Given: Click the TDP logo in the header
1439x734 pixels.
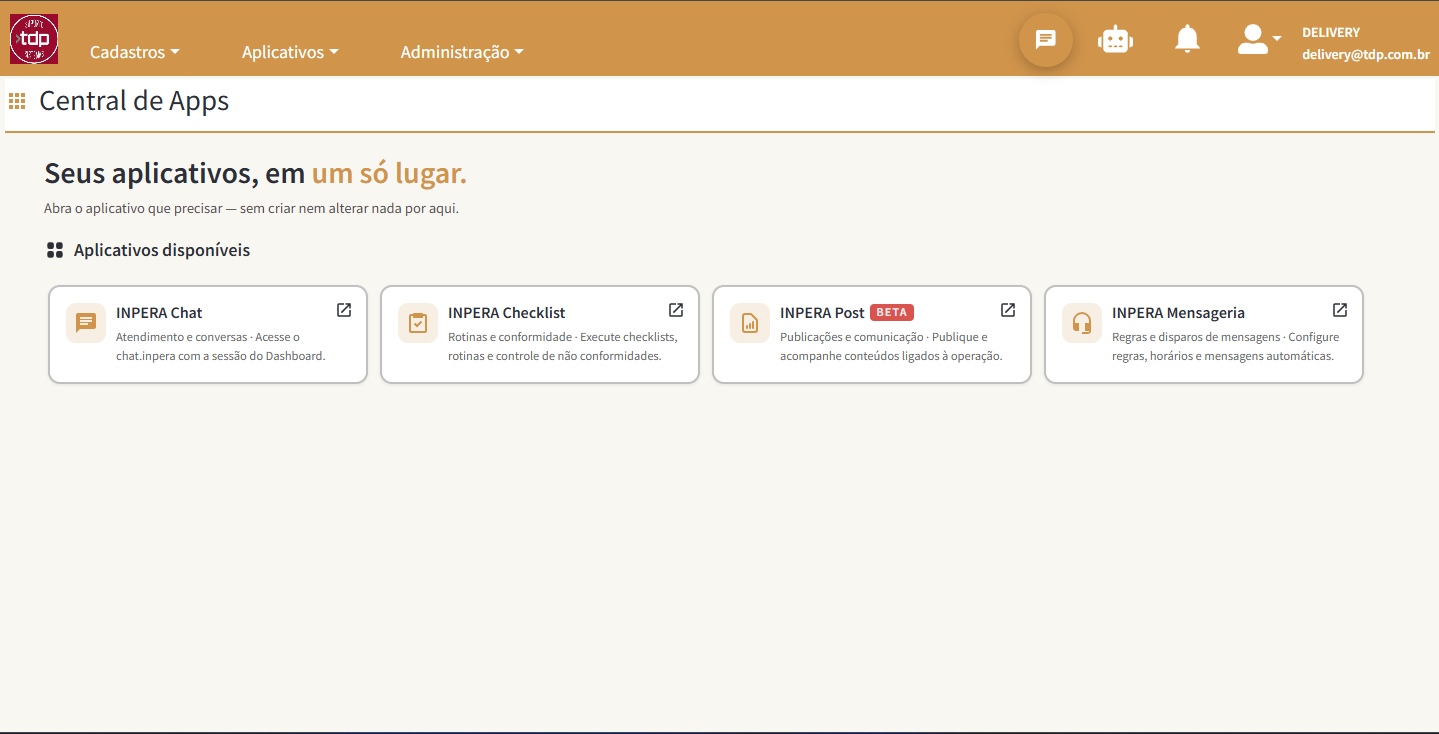Looking at the screenshot, I should (34, 39).
